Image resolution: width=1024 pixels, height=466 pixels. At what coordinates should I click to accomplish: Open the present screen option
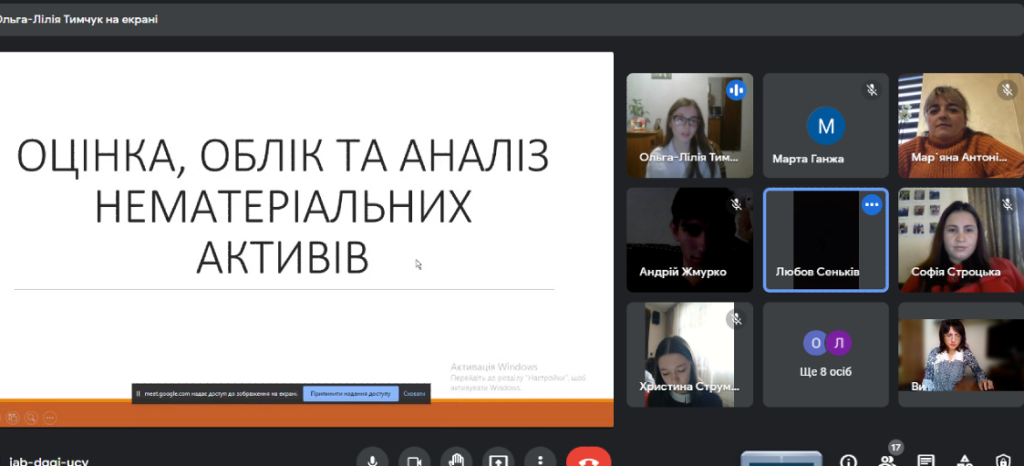(x=498, y=459)
